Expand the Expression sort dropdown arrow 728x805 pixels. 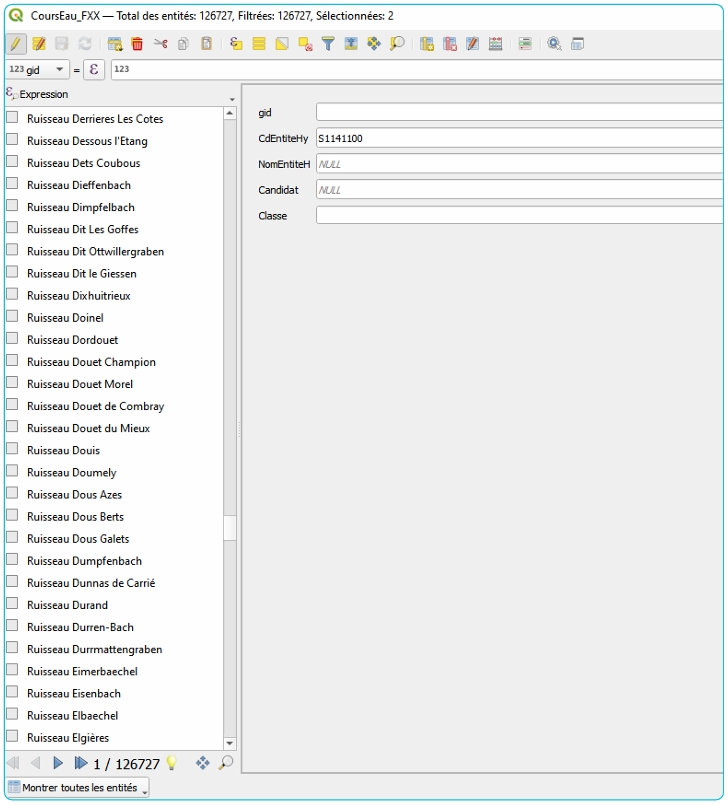point(232,99)
